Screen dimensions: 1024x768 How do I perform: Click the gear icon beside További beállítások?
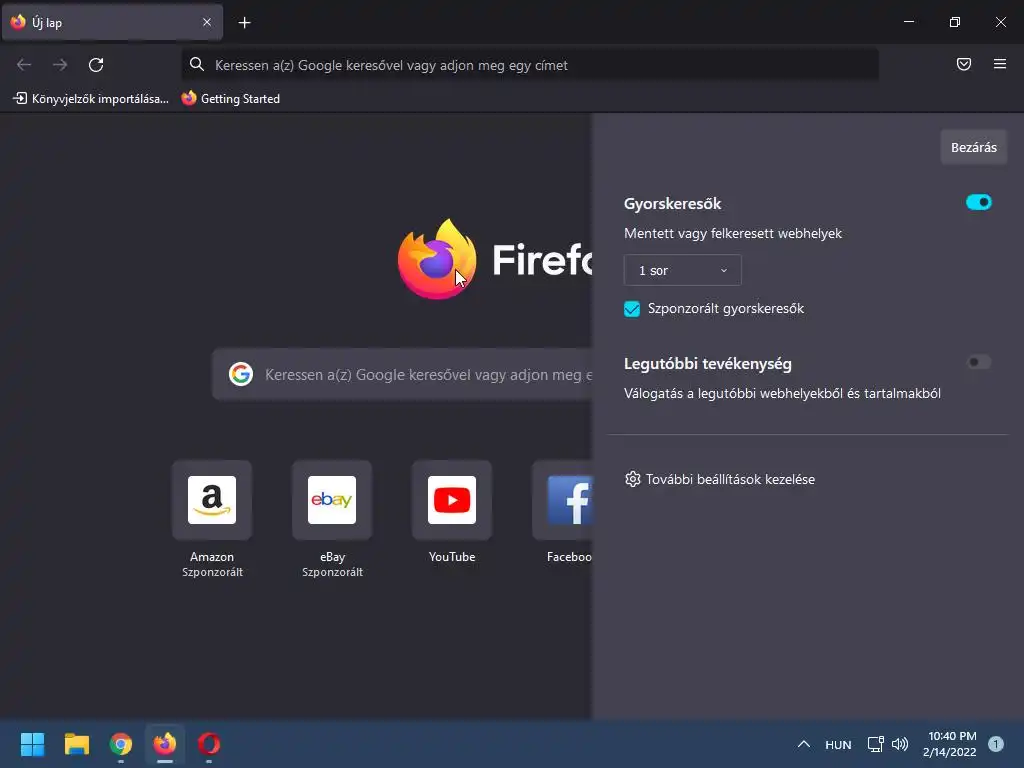633,479
